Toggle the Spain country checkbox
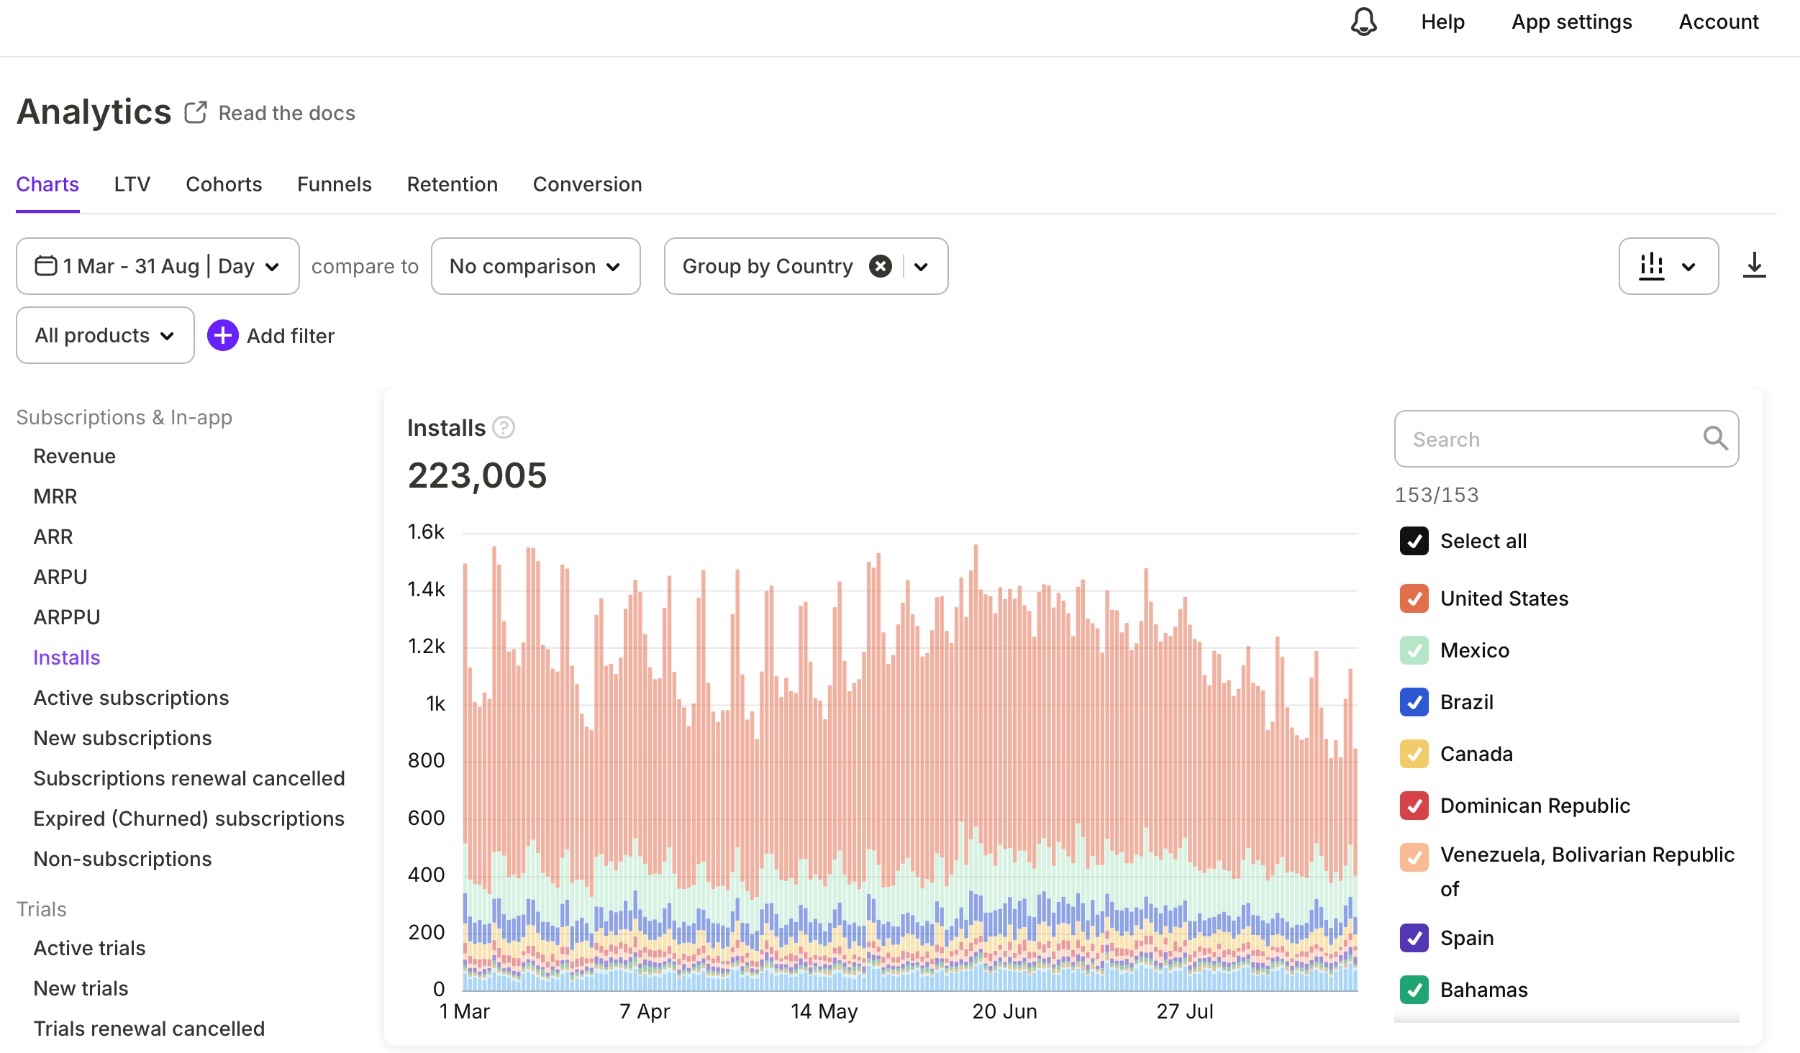Screen dimensions: 1800x1053 point(1414,938)
